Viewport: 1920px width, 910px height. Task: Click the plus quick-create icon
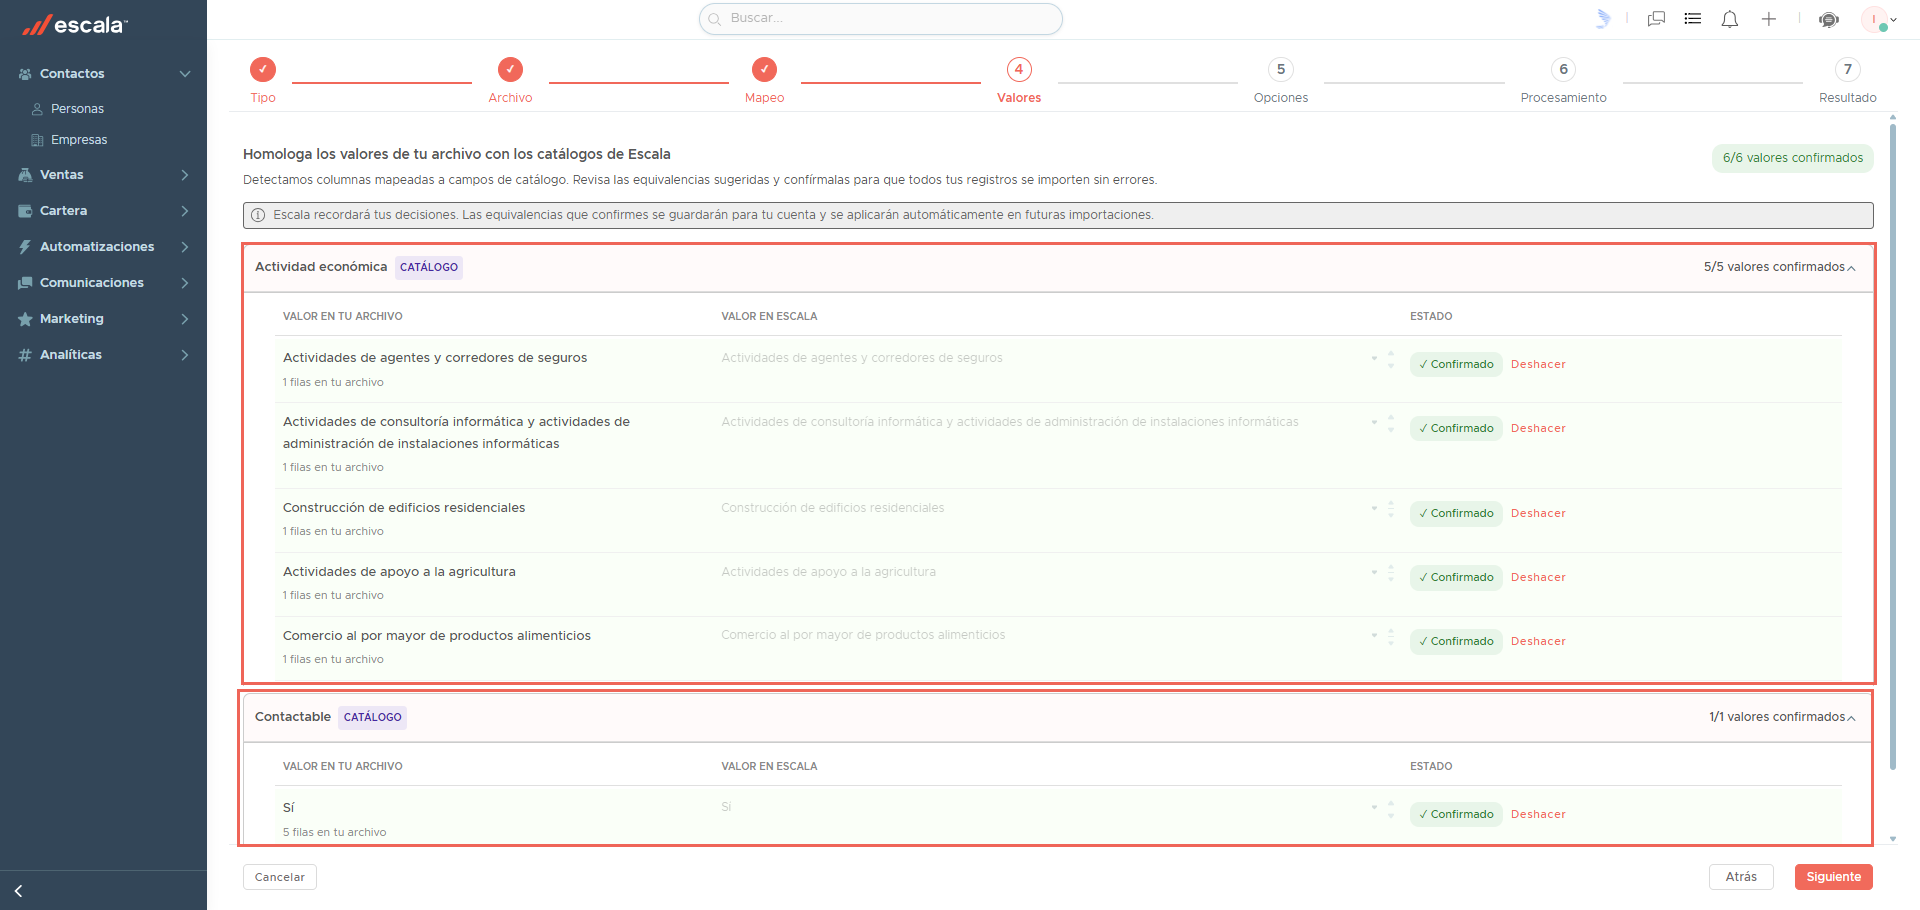pyautogui.click(x=1769, y=19)
